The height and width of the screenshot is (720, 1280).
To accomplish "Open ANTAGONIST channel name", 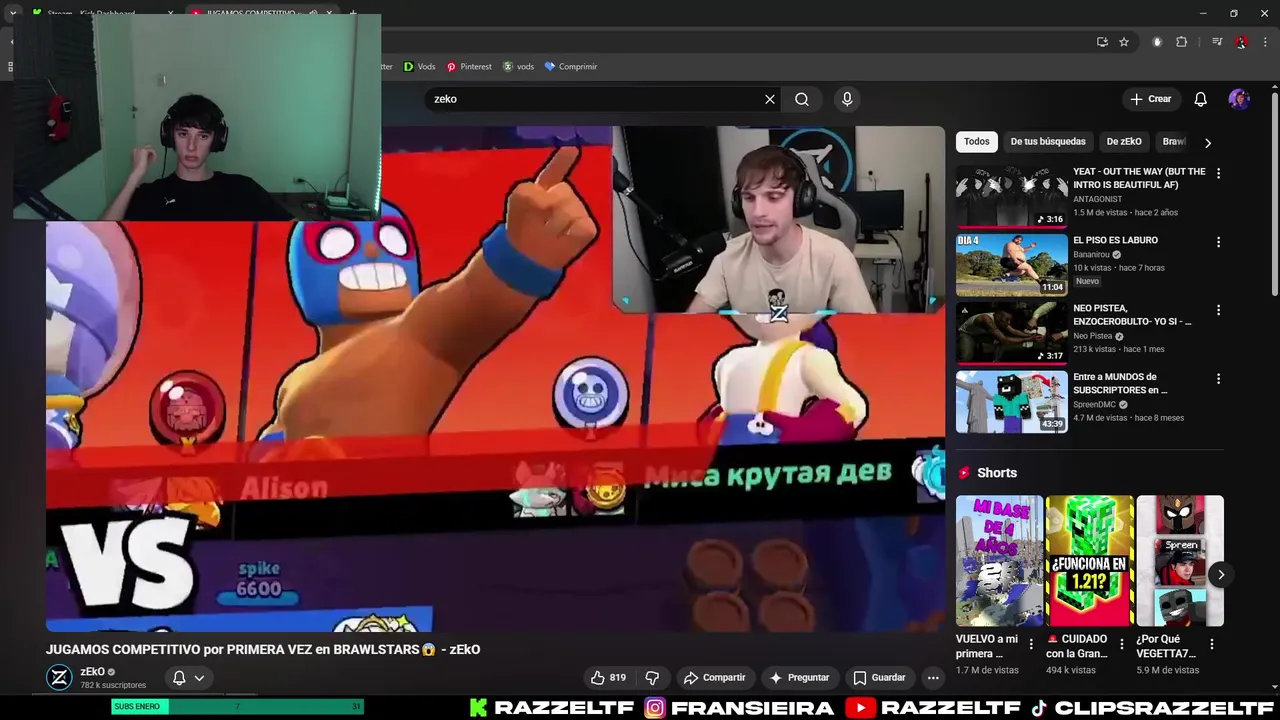I will [x=1097, y=199].
